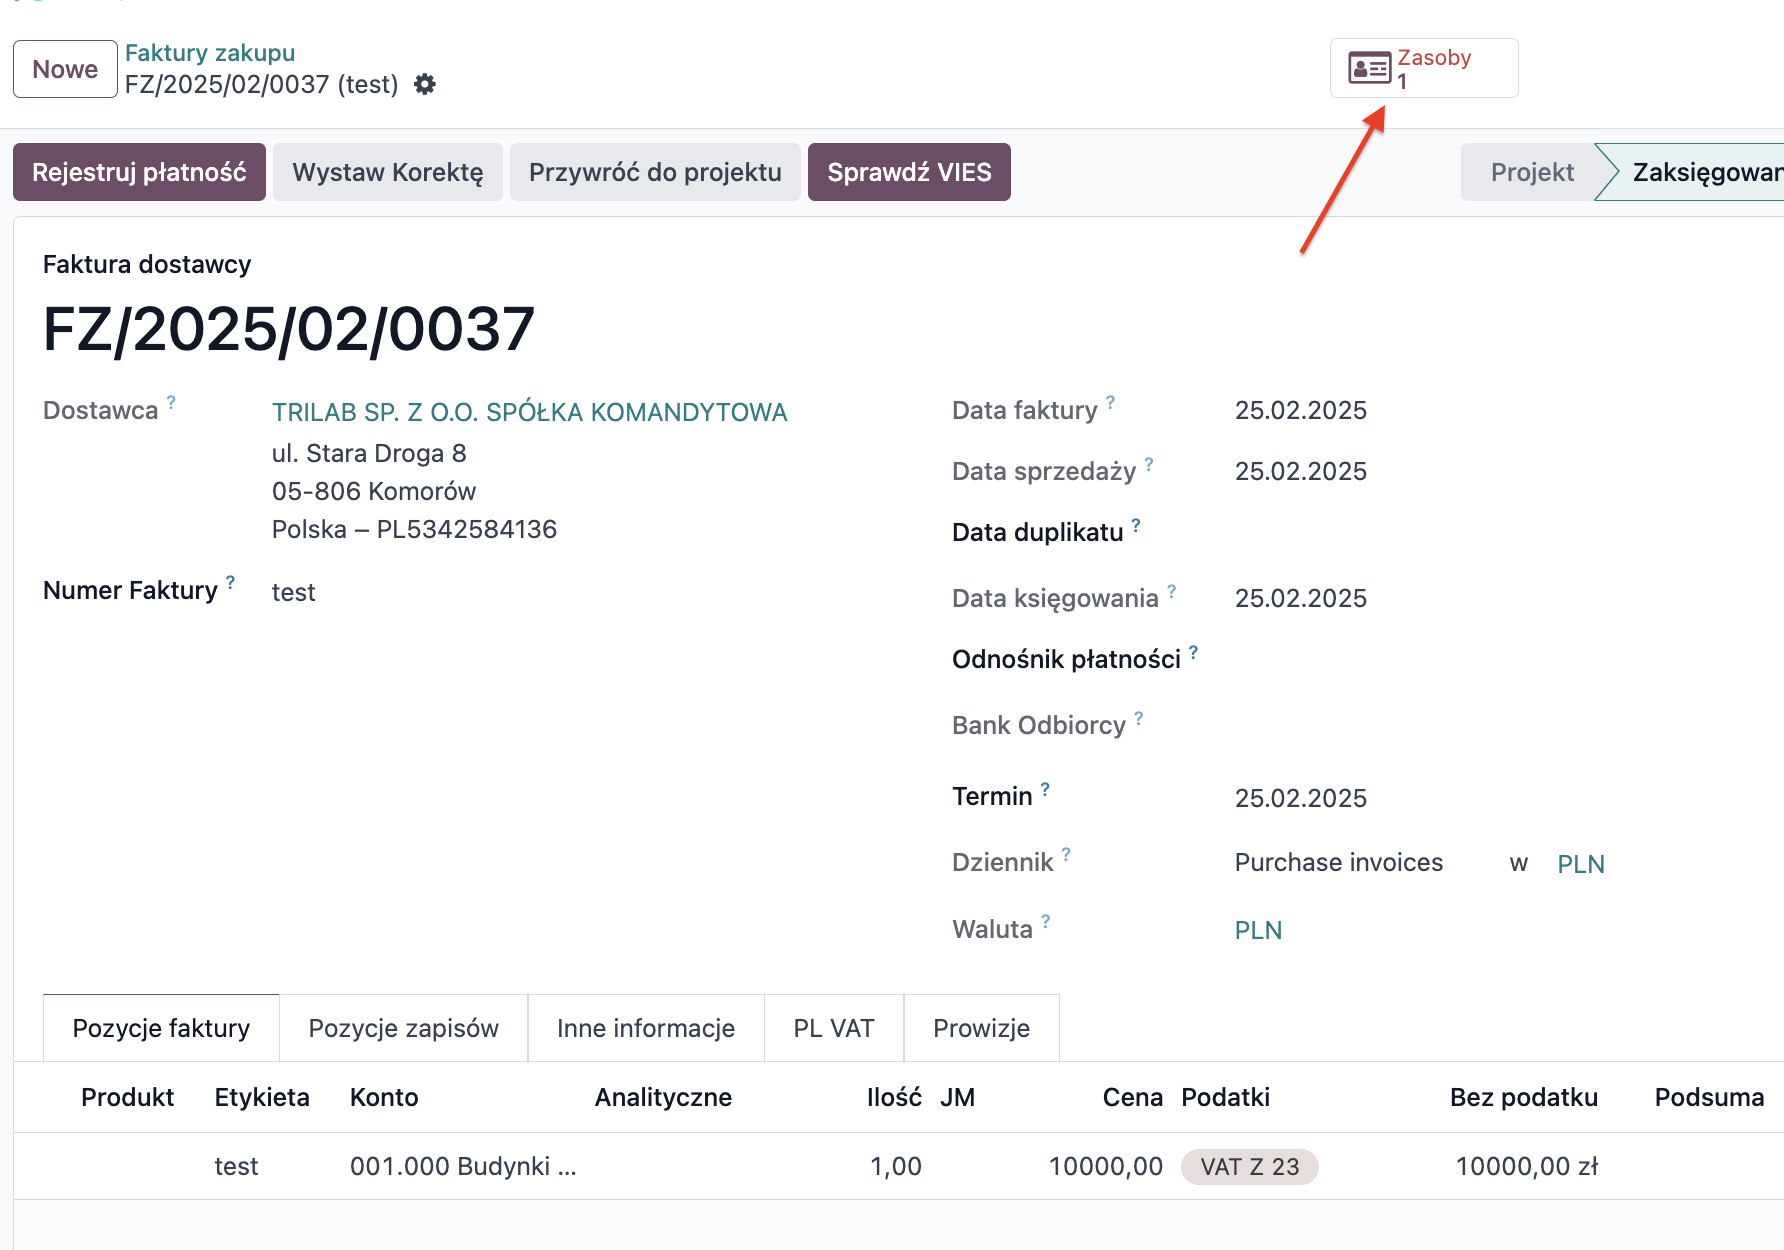Click the Data sprzedaży value 25.02.2025

(1300, 471)
